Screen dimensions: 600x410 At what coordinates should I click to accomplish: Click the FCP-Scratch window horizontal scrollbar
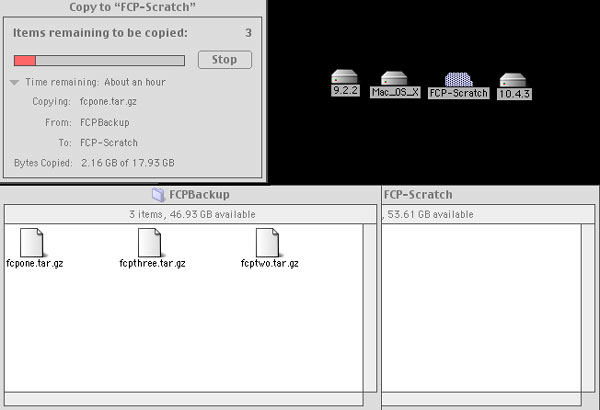481,399
